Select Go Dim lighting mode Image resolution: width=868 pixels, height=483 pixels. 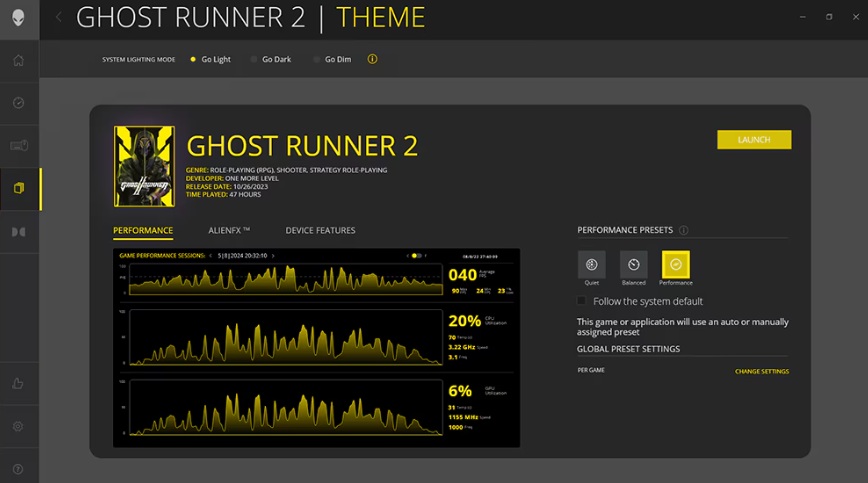[333, 59]
